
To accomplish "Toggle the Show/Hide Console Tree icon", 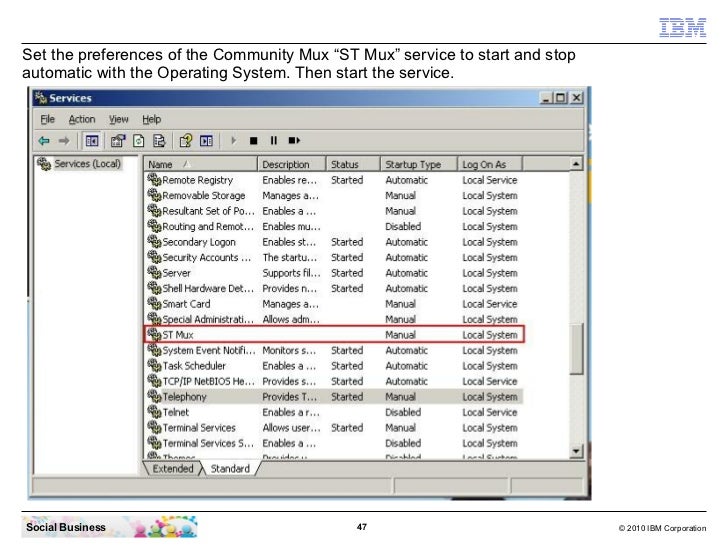I will (92, 140).
